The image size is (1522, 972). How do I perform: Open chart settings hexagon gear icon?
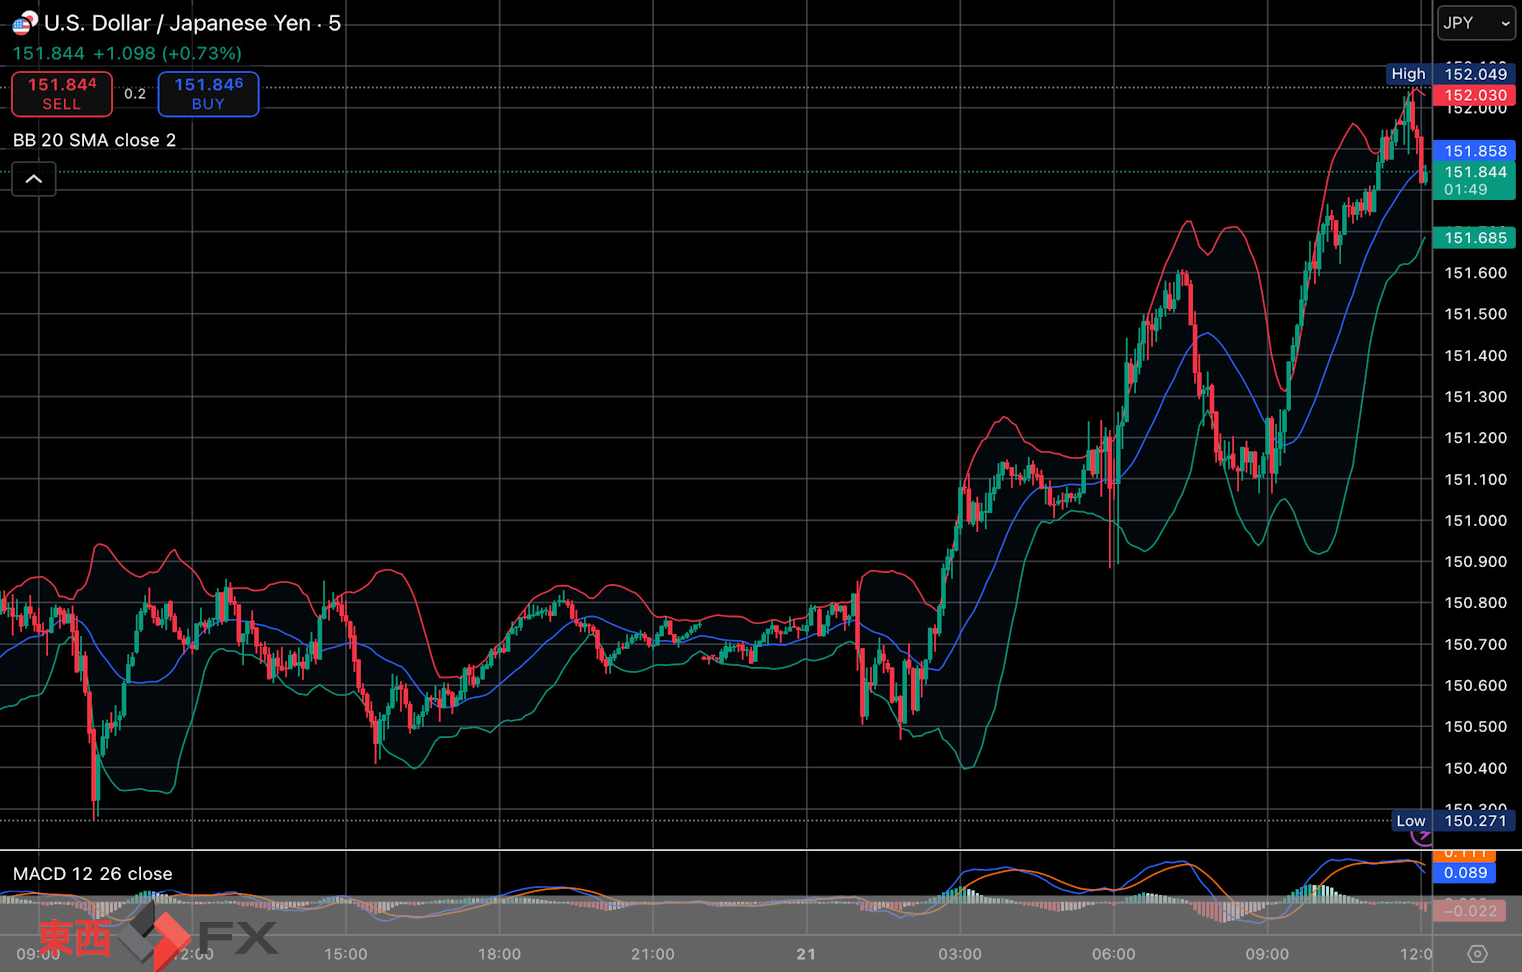tap(1477, 953)
